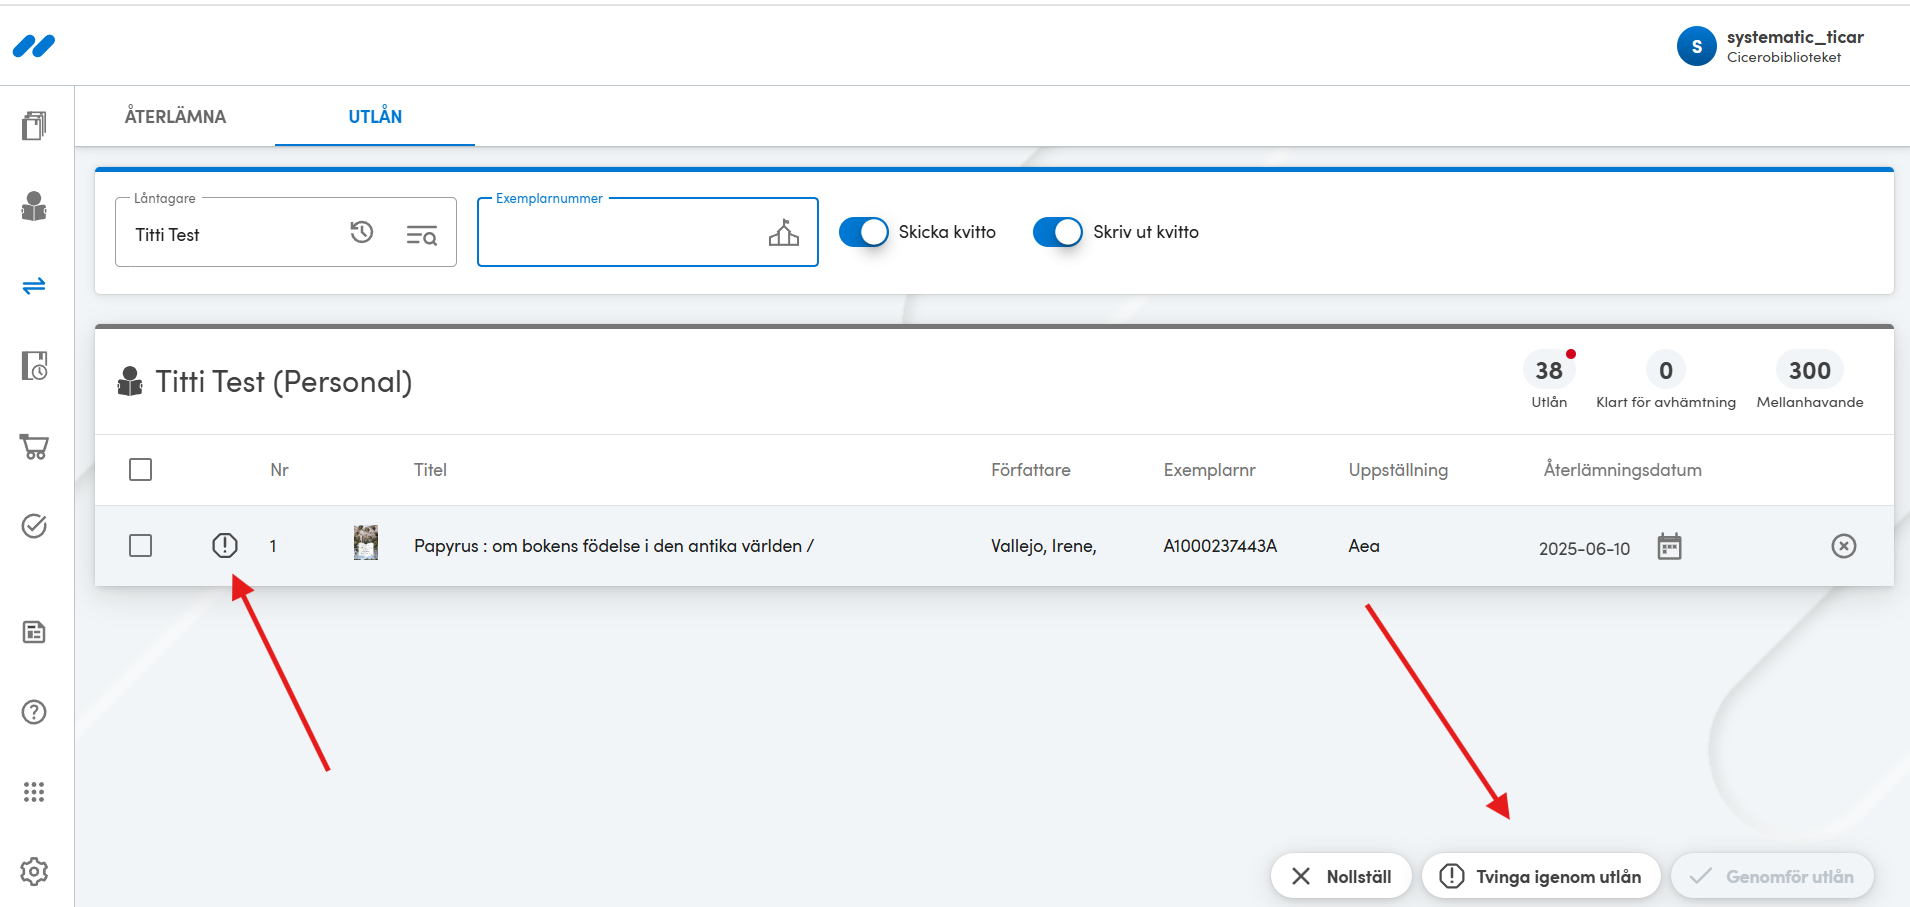
Task: Click the Cicerobiblioteket library name
Action: pos(1783,57)
